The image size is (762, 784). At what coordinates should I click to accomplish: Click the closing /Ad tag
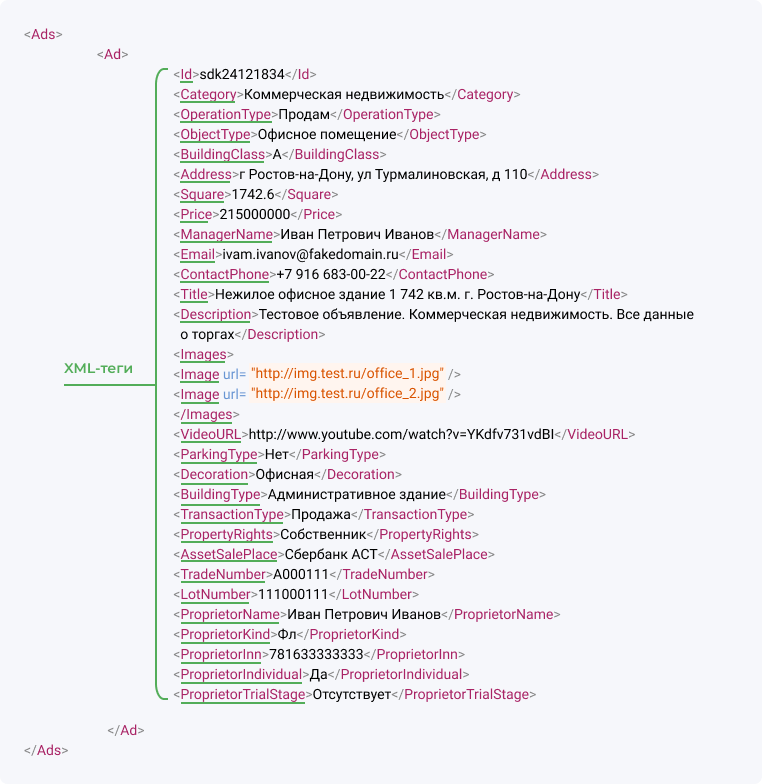126,730
